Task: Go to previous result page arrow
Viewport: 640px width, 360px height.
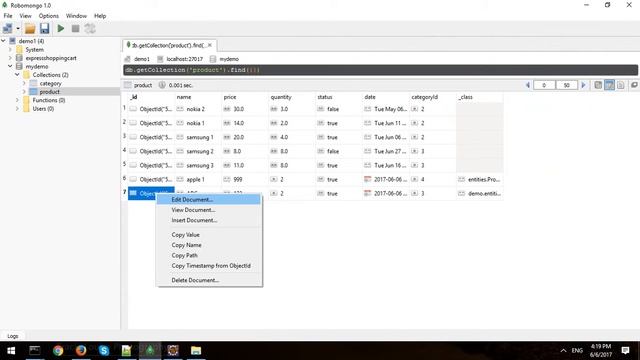Action: 528,85
